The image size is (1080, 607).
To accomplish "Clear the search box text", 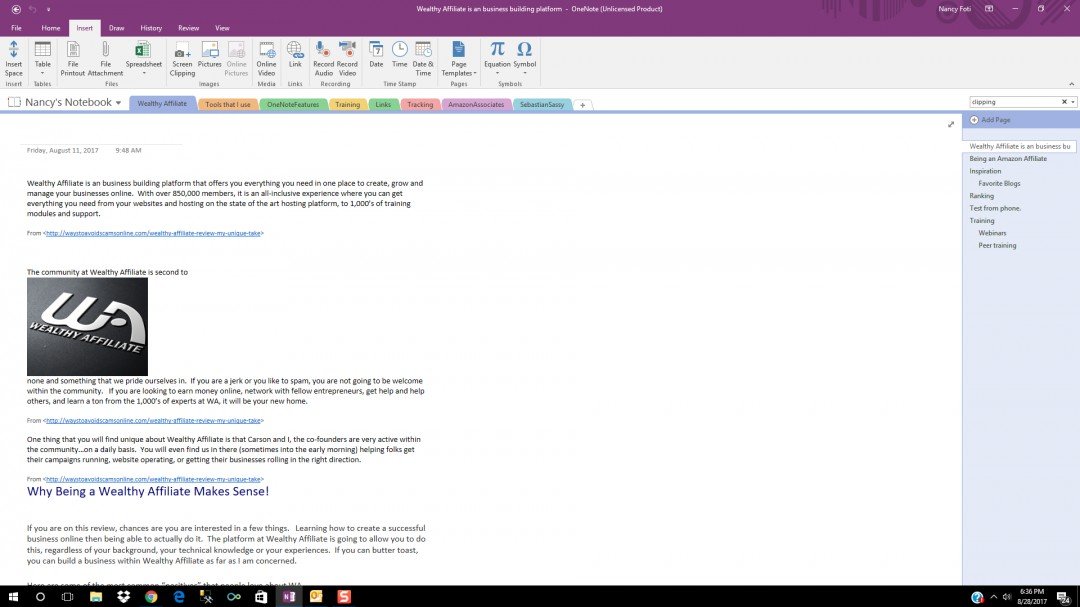I will coord(1064,102).
